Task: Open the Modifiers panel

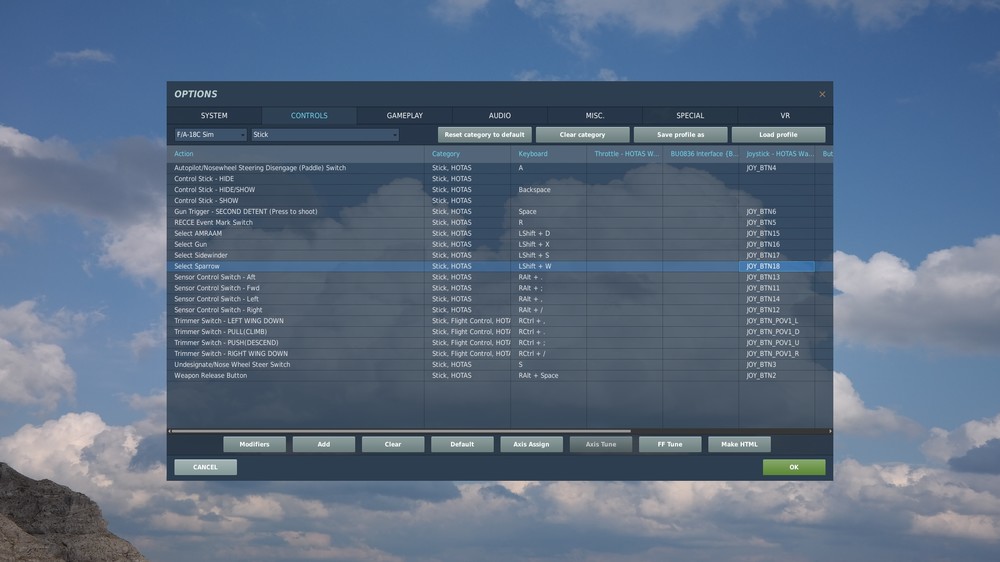Action: point(254,444)
